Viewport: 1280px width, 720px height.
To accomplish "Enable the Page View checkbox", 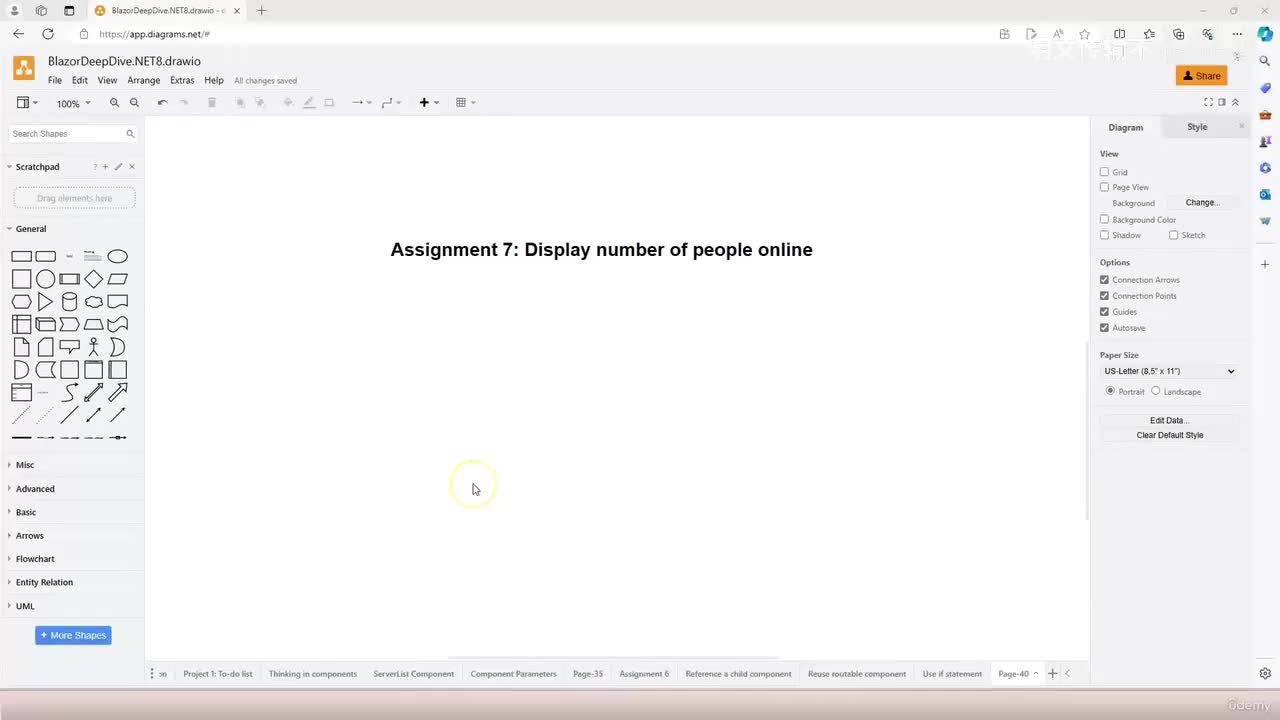I will [x=1104, y=187].
